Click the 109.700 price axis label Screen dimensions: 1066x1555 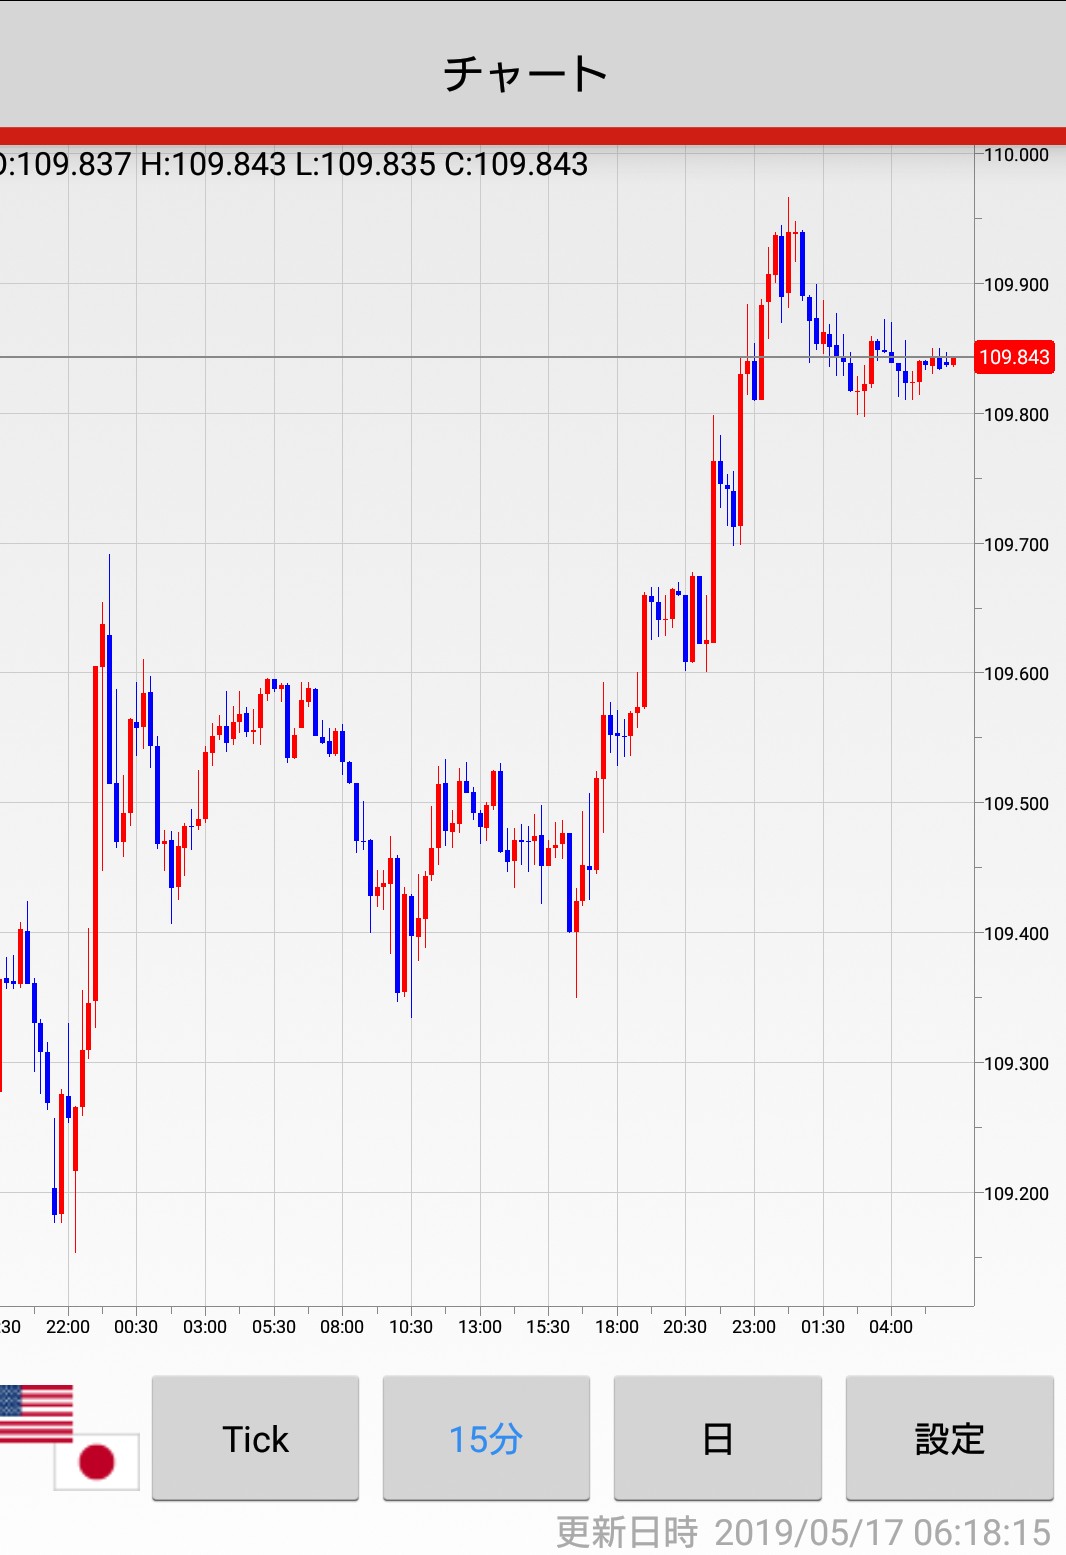[1016, 544]
